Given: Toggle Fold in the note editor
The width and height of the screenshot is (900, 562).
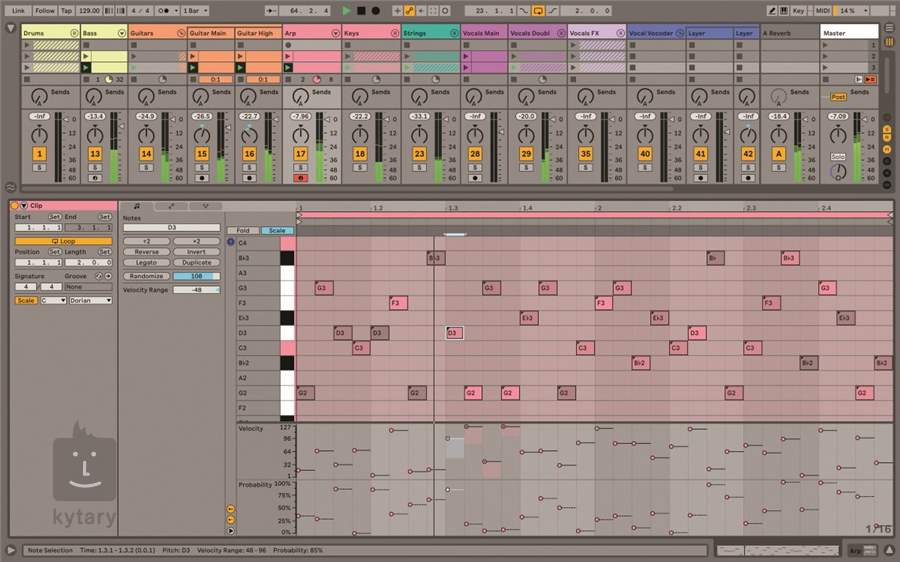Looking at the screenshot, I should (x=243, y=230).
